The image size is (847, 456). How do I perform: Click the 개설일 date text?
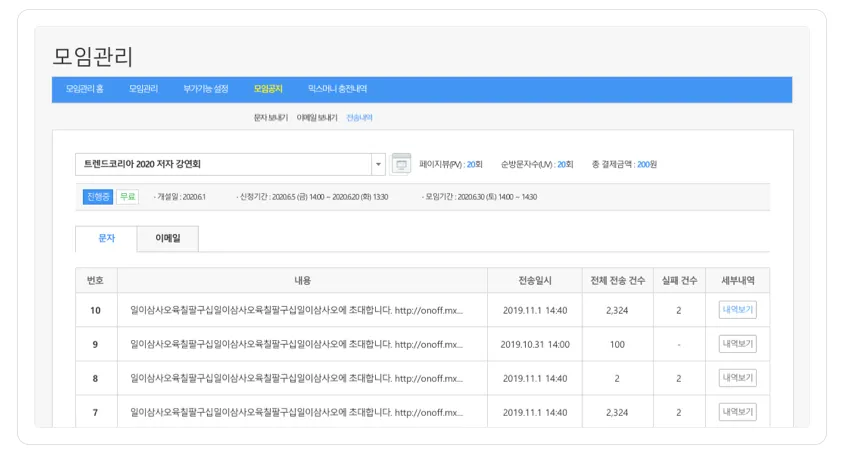click(x=179, y=197)
